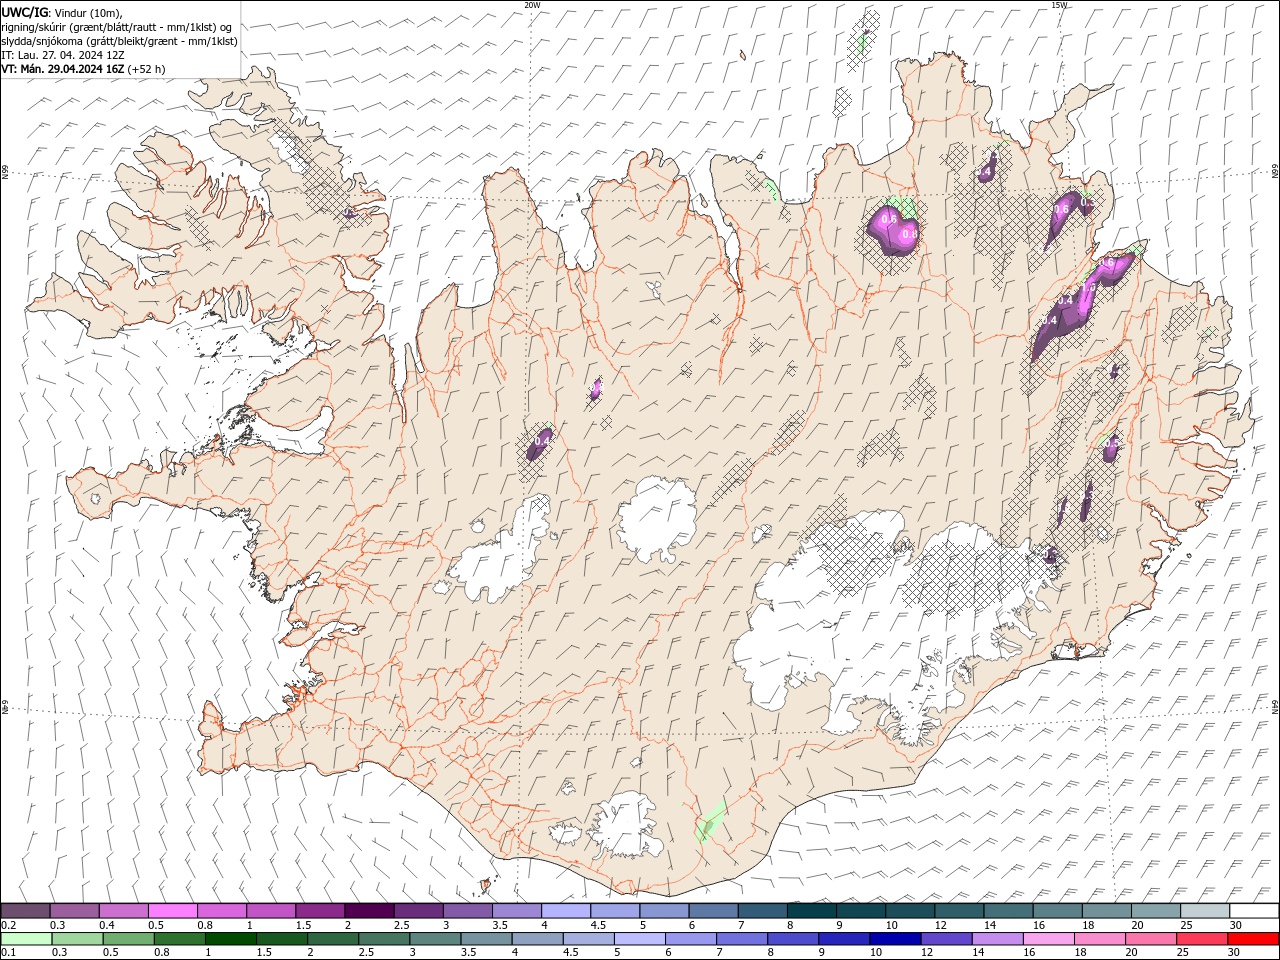Pick upper legend swatch between 3.5 and 4
This screenshot has height=960, width=1280.
click(x=516, y=910)
